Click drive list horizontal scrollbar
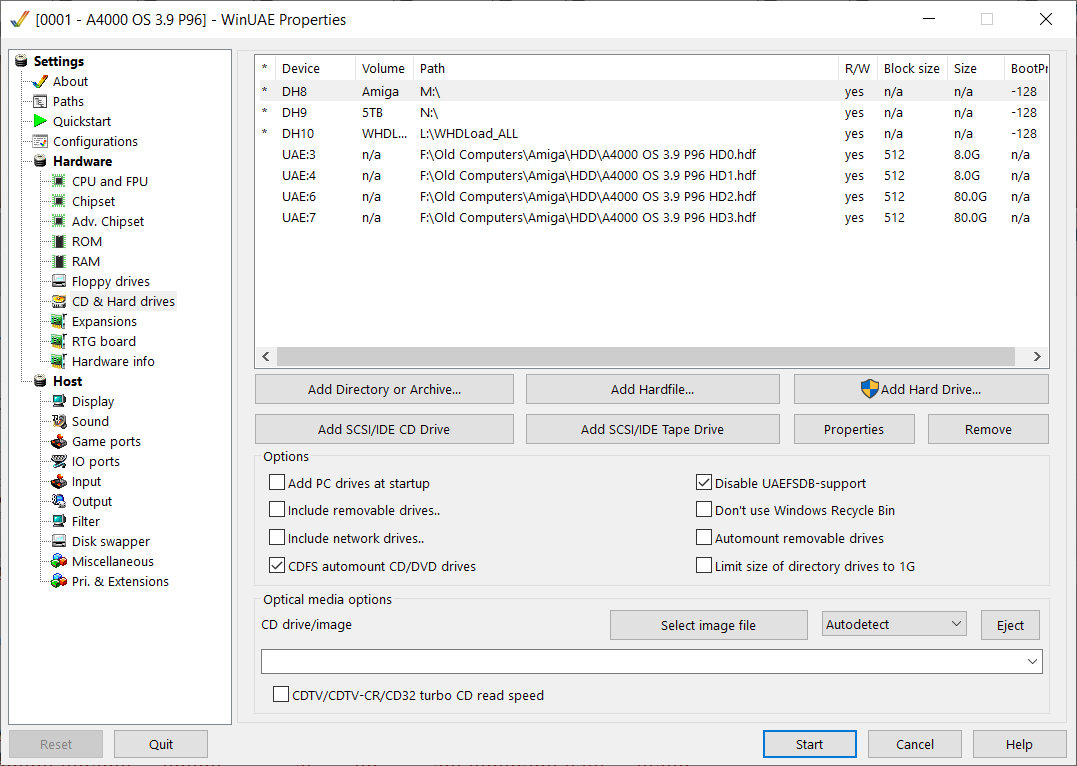Image resolution: width=1077 pixels, height=766 pixels. click(x=646, y=356)
